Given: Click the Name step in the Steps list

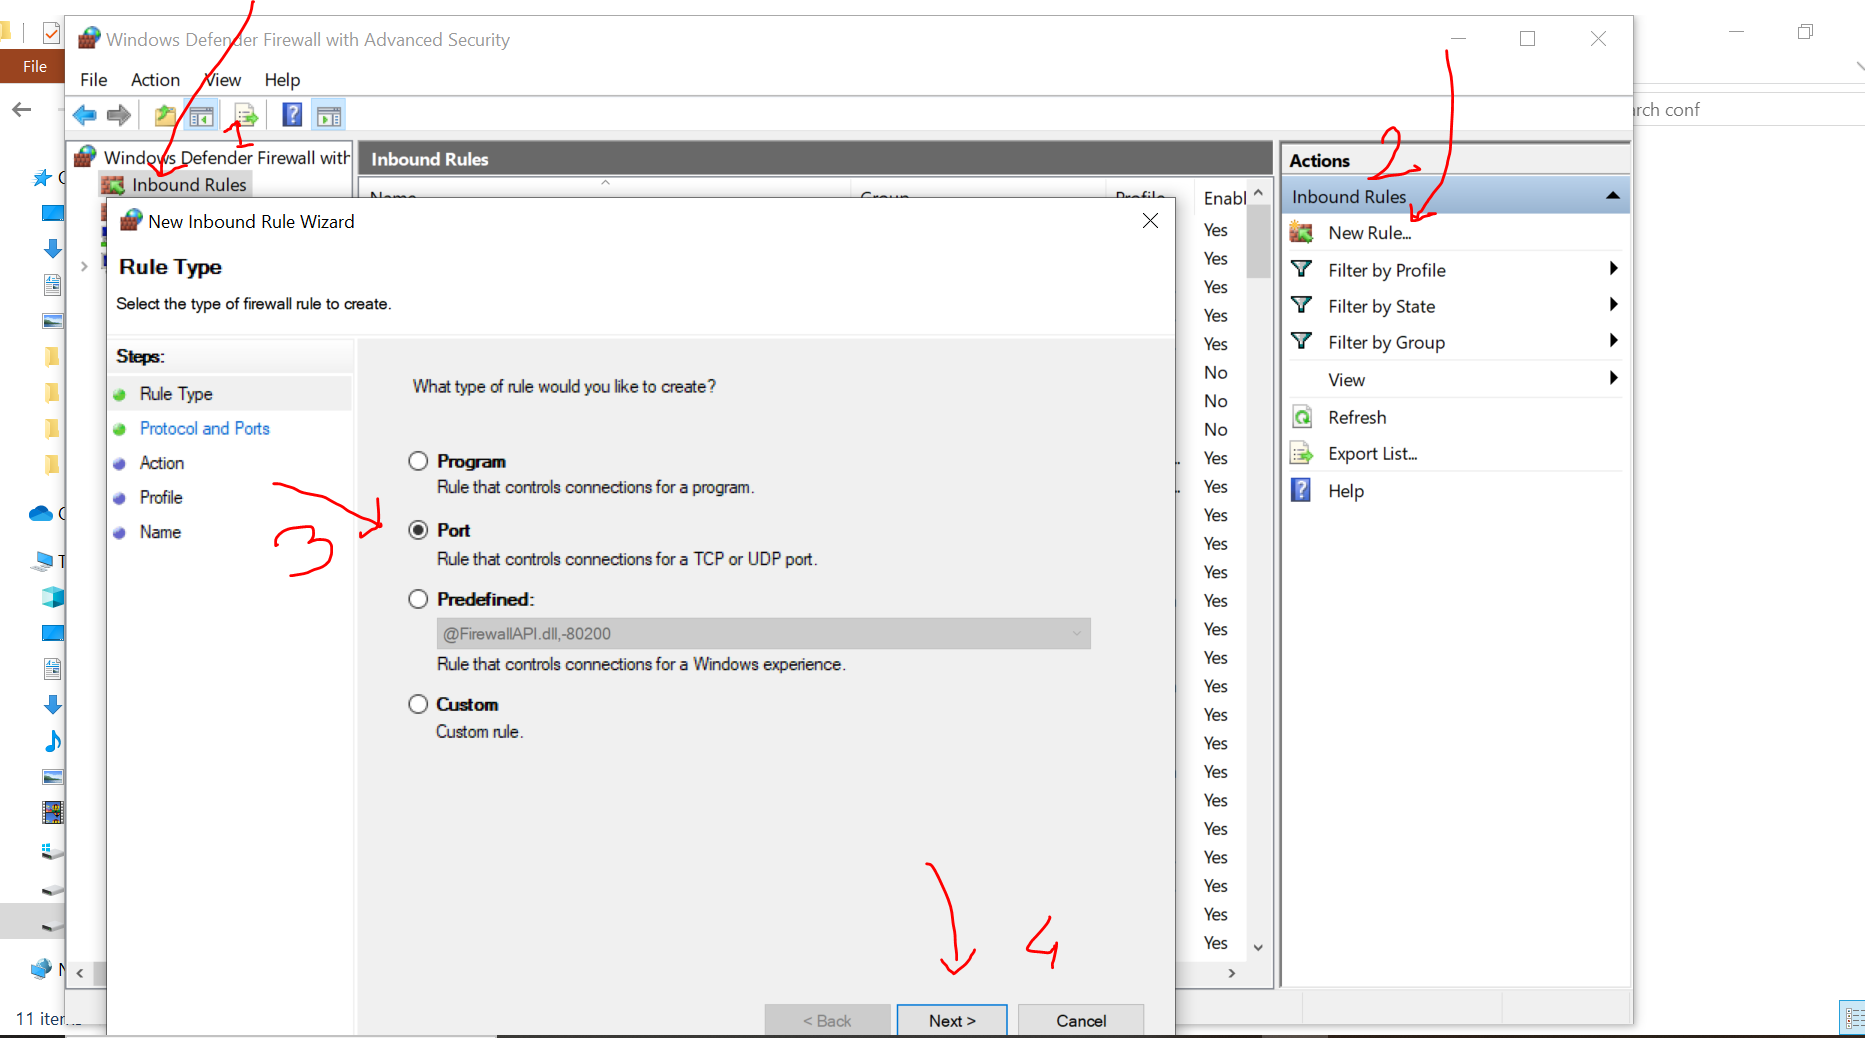Looking at the screenshot, I should (160, 532).
